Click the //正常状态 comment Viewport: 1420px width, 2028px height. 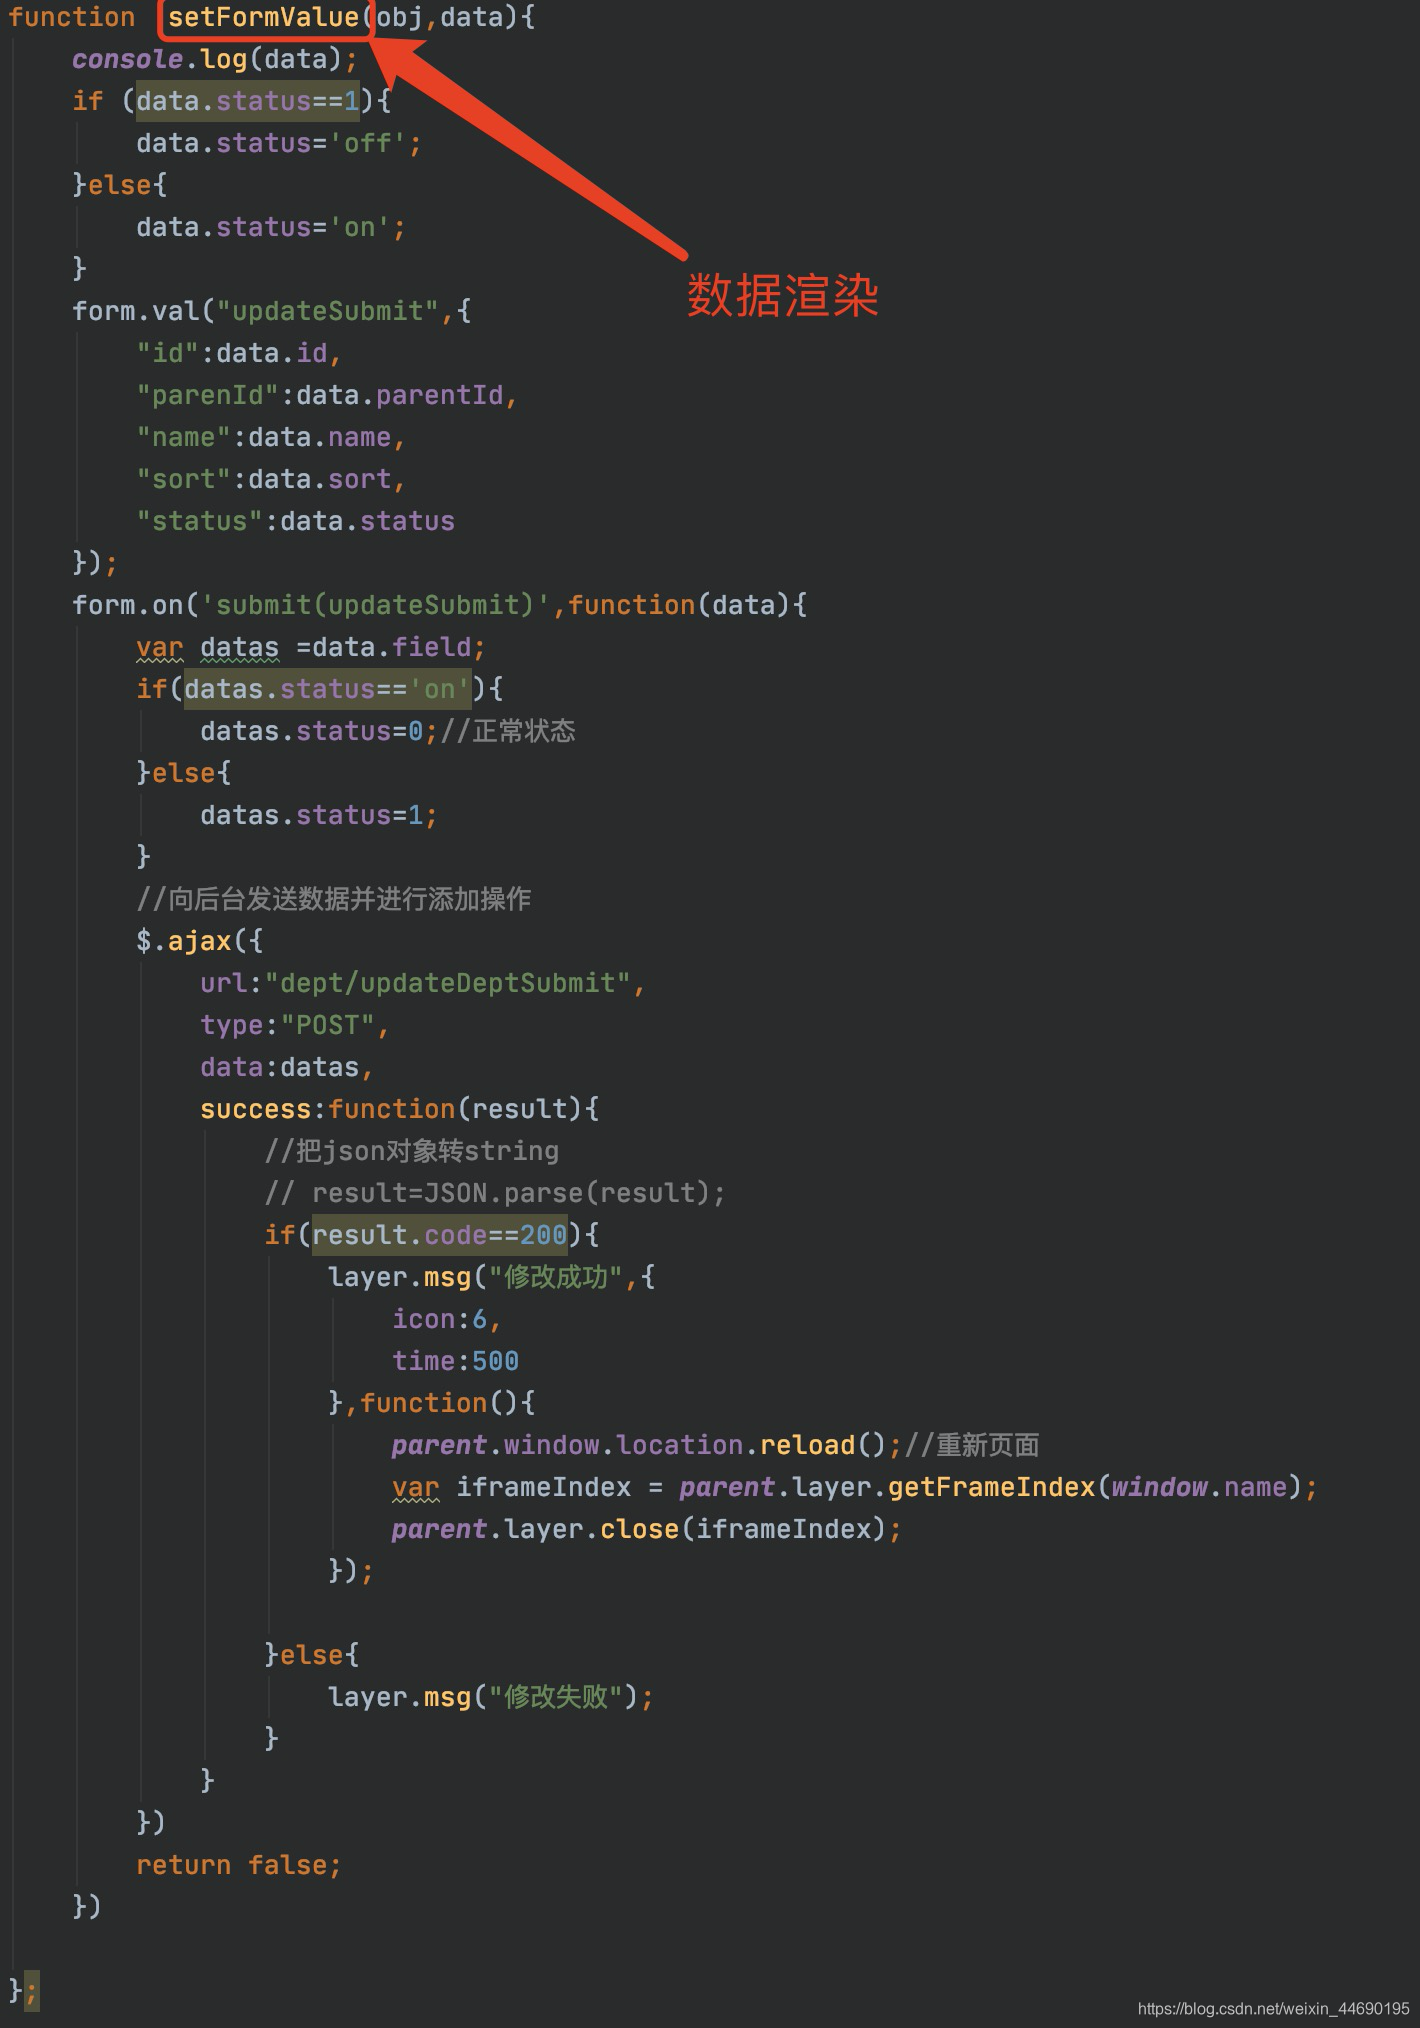point(508,731)
